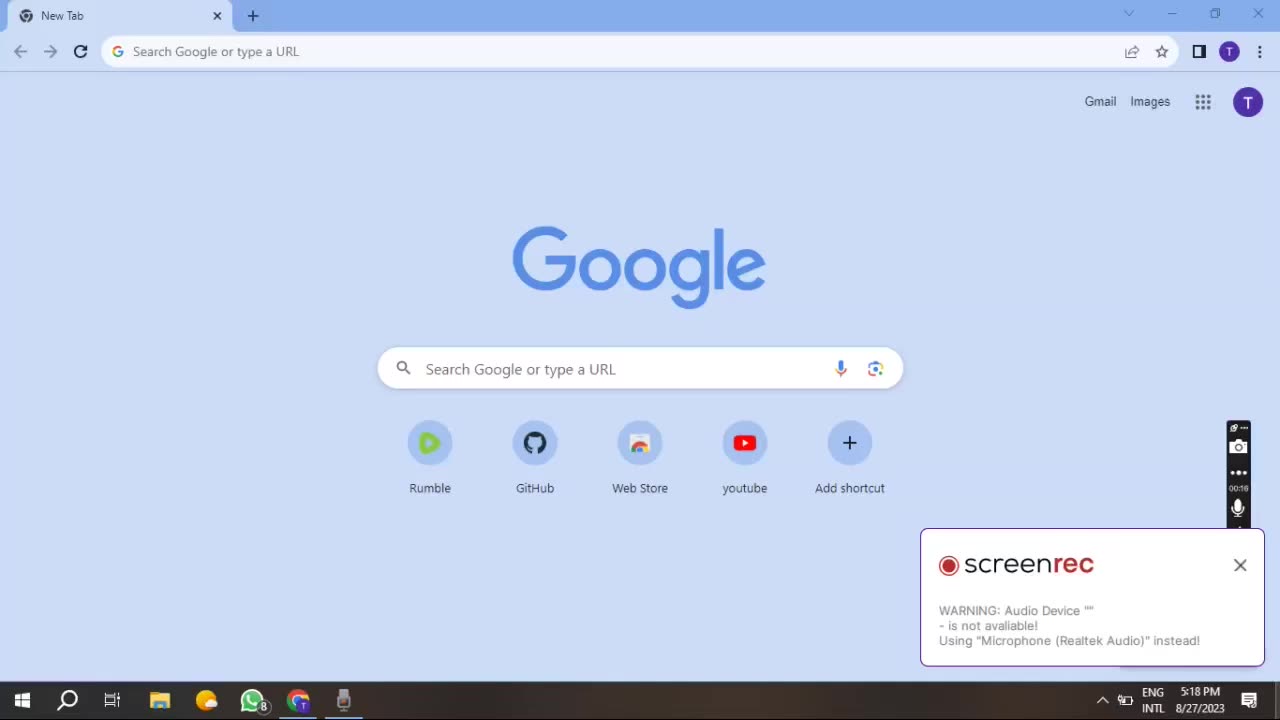1280x720 pixels.
Task: Bookmark this tab with the star icon
Action: pyautogui.click(x=1162, y=52)
